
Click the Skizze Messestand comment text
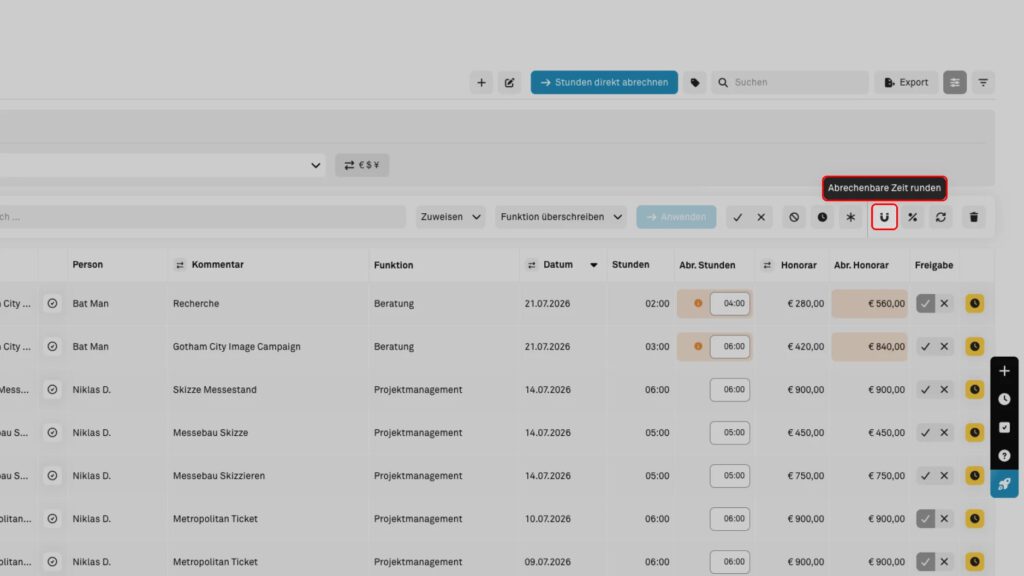[x=214, y=389]
